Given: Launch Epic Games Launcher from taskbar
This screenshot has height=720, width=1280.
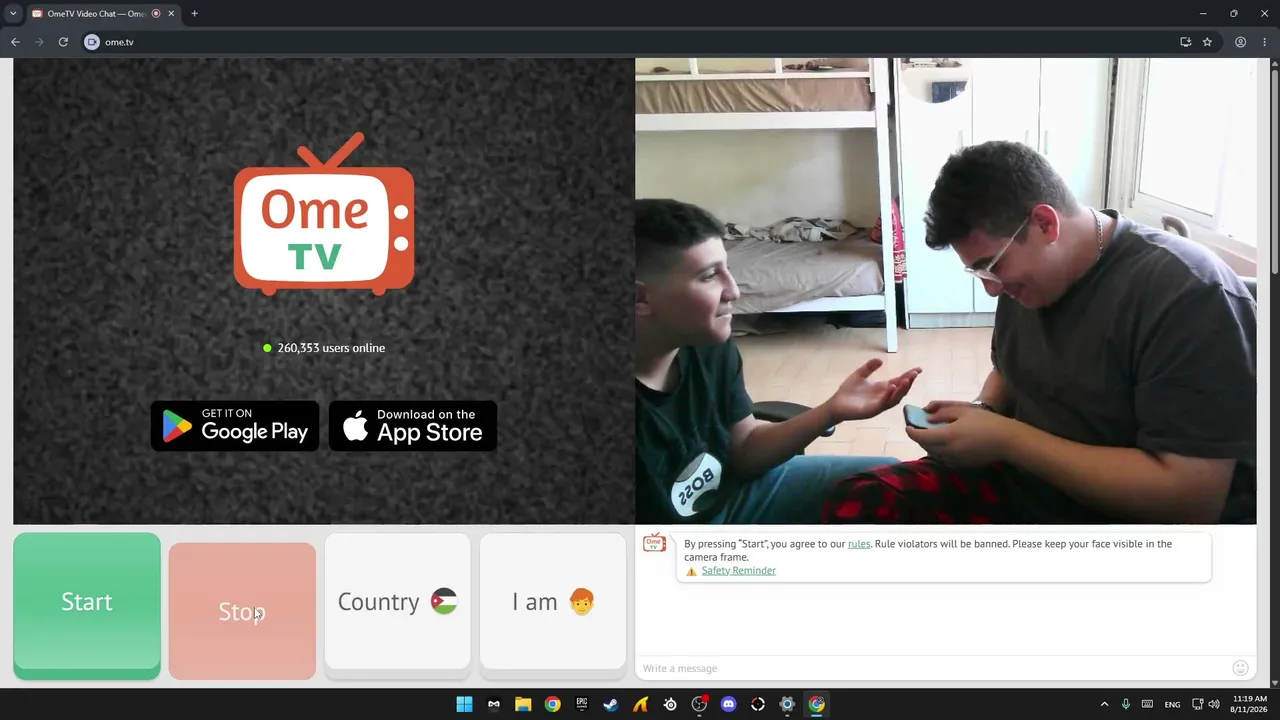Looking at the screenshot, I should coord(582,704).
